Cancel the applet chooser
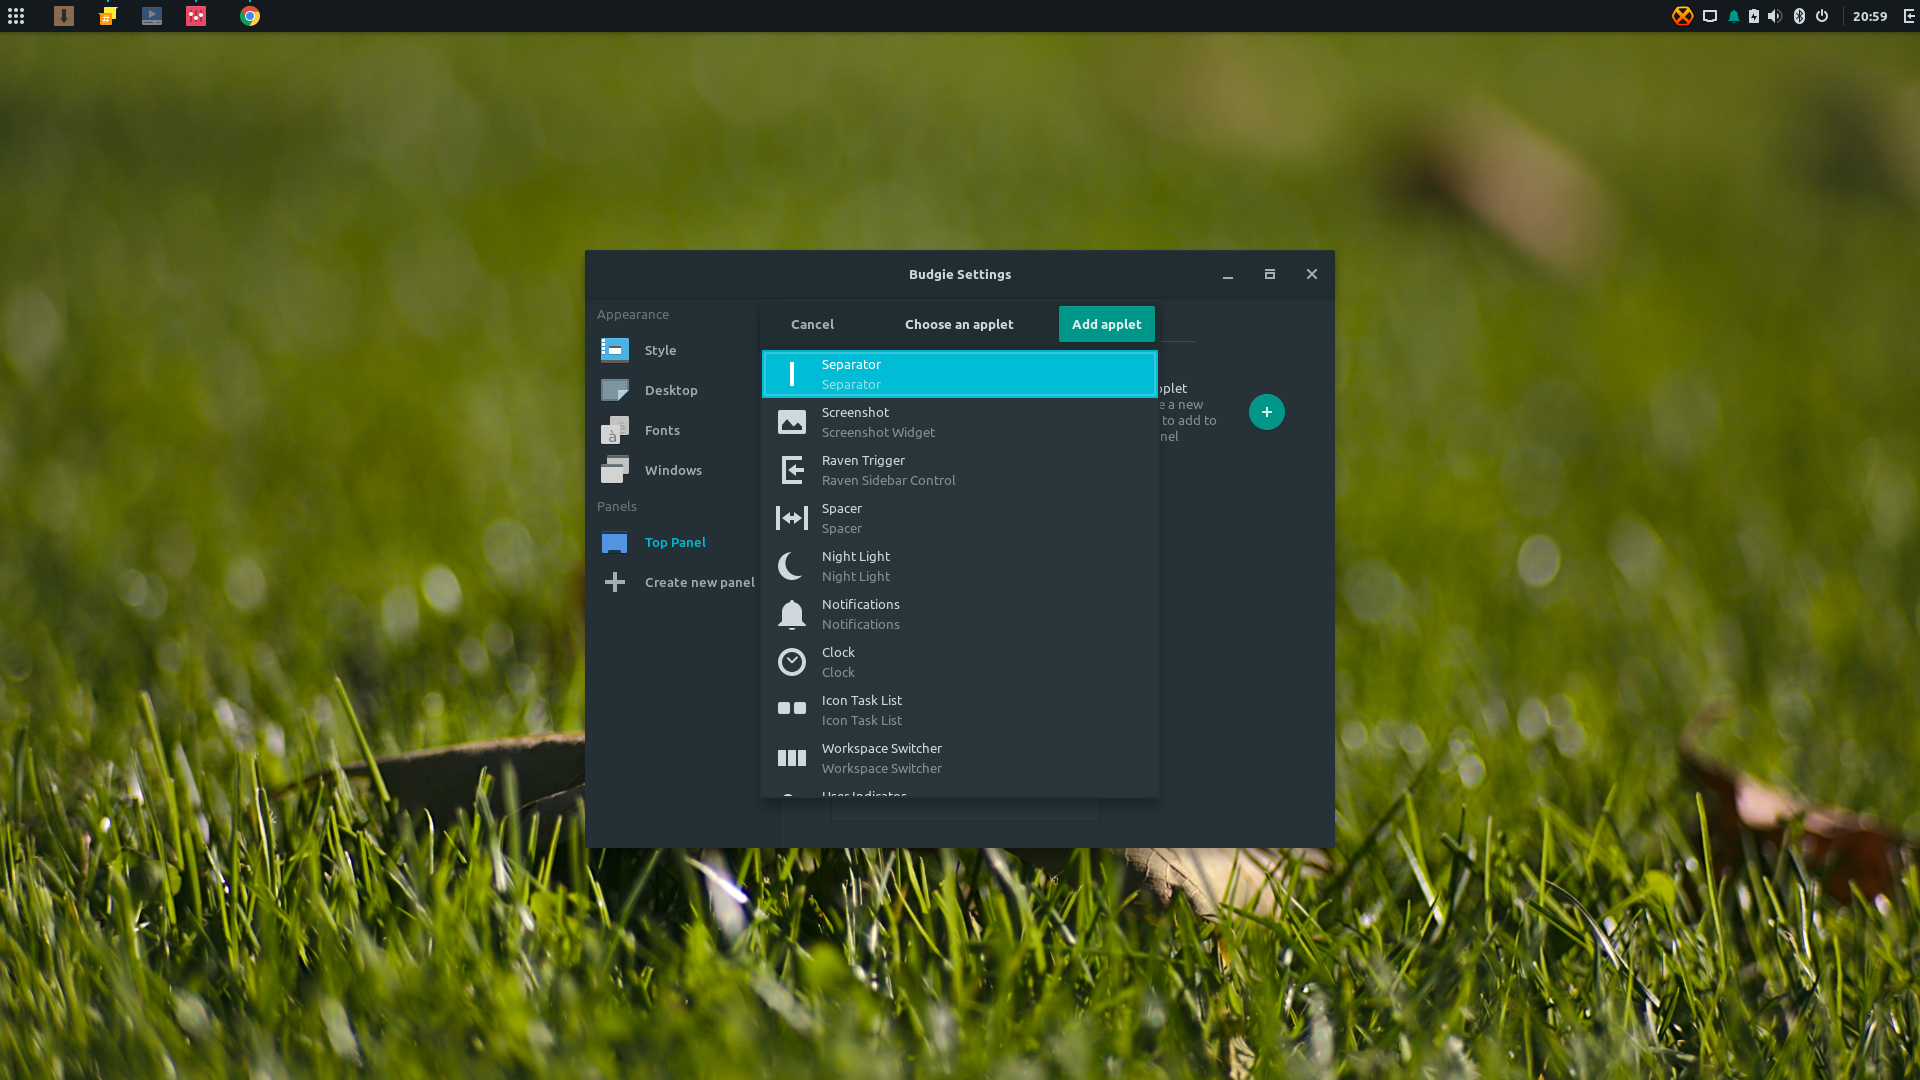 tap(812, 324)
